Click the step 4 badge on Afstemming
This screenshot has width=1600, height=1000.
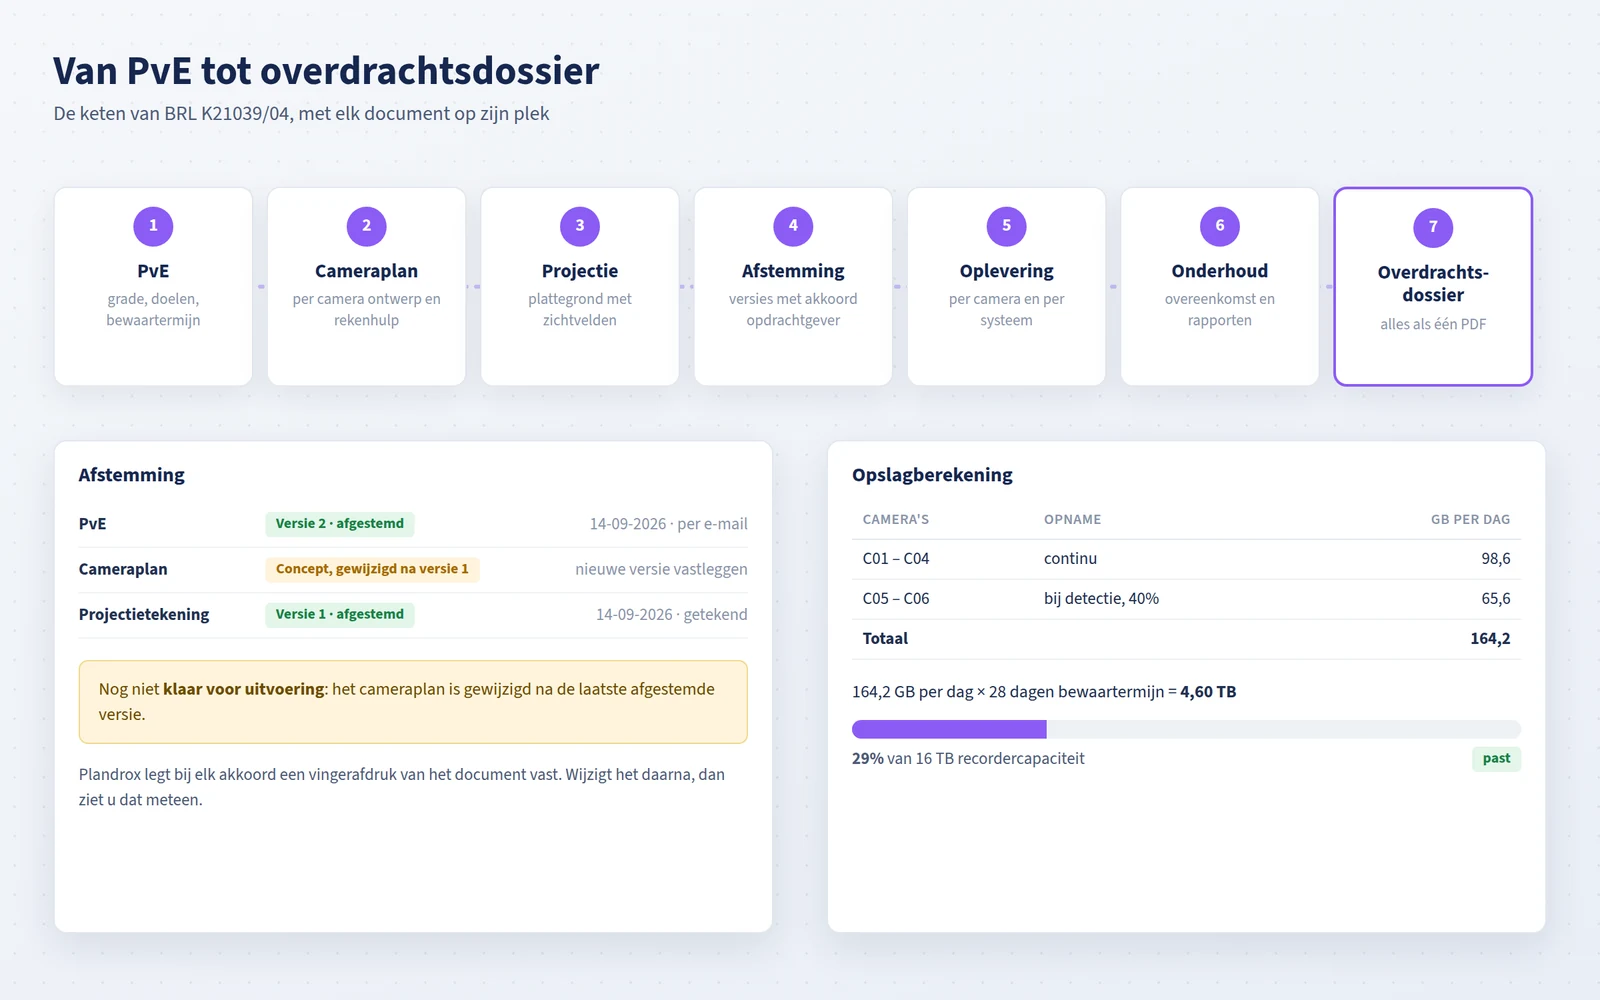(793, 226)
